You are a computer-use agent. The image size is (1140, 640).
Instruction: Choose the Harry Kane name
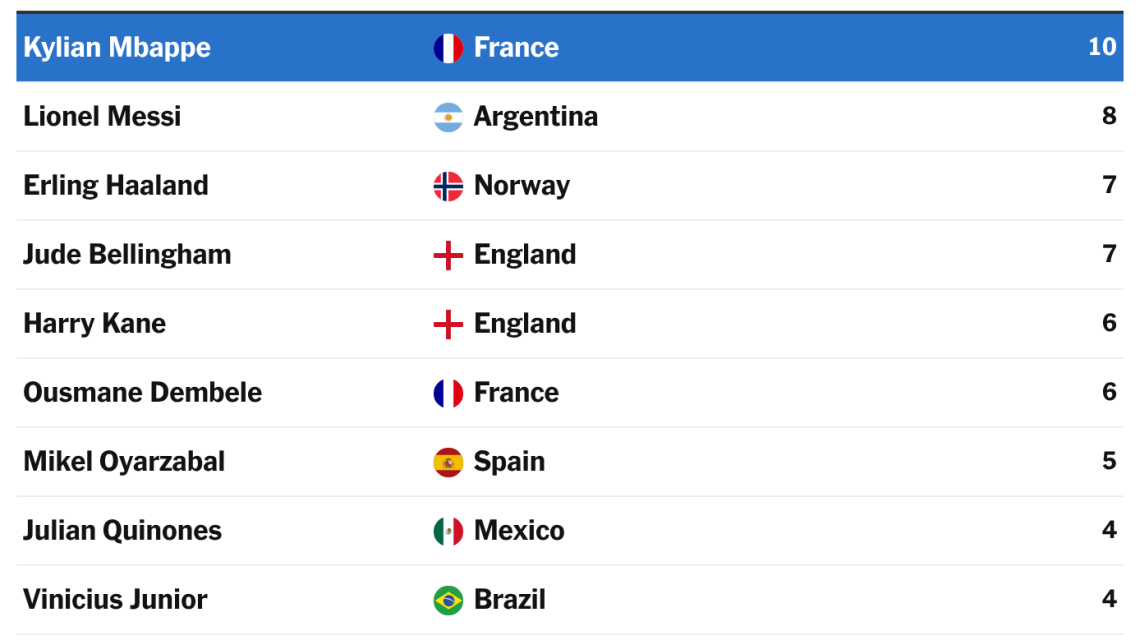95,324
